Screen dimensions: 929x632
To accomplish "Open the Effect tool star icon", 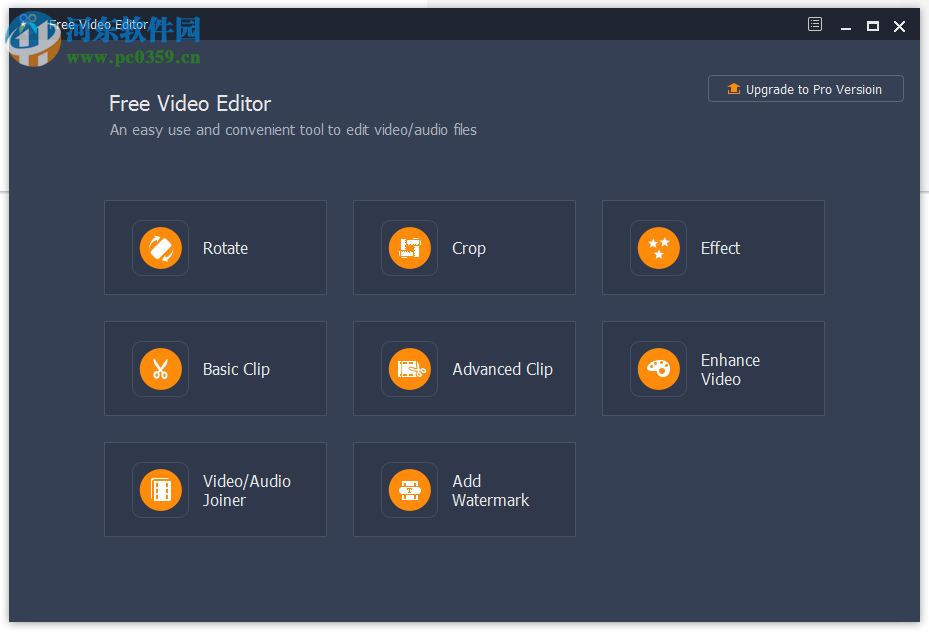I will (658, 247).
